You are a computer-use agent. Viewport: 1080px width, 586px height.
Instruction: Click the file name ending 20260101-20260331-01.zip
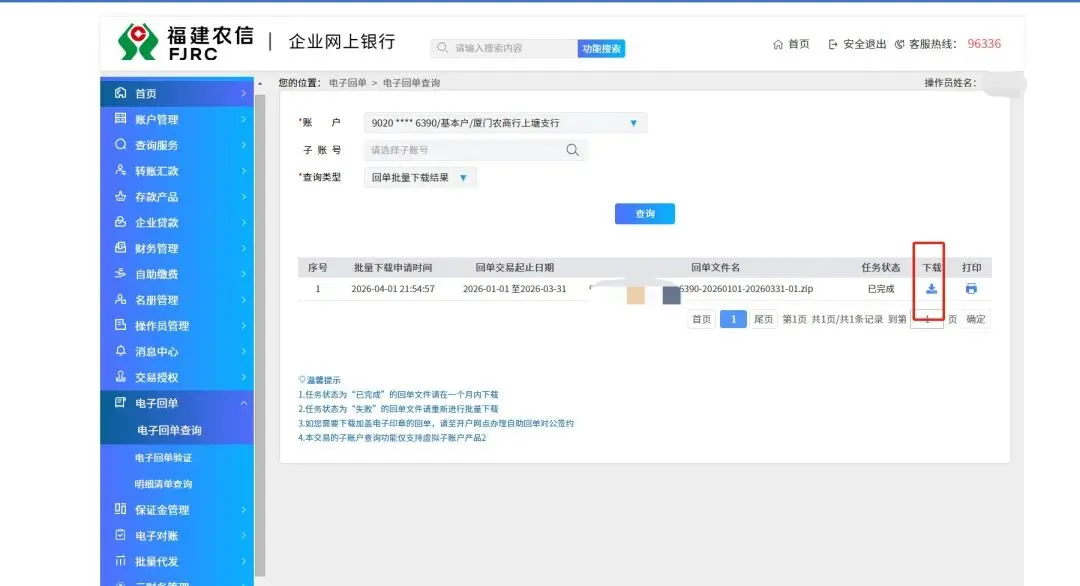(x=746, y=289)
